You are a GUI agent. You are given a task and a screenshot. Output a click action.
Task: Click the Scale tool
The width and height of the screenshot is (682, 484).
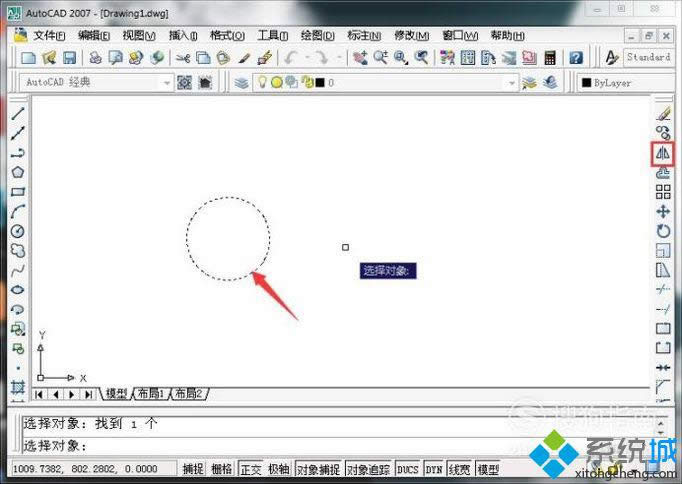pyautogui.click(x=663, y=250)
